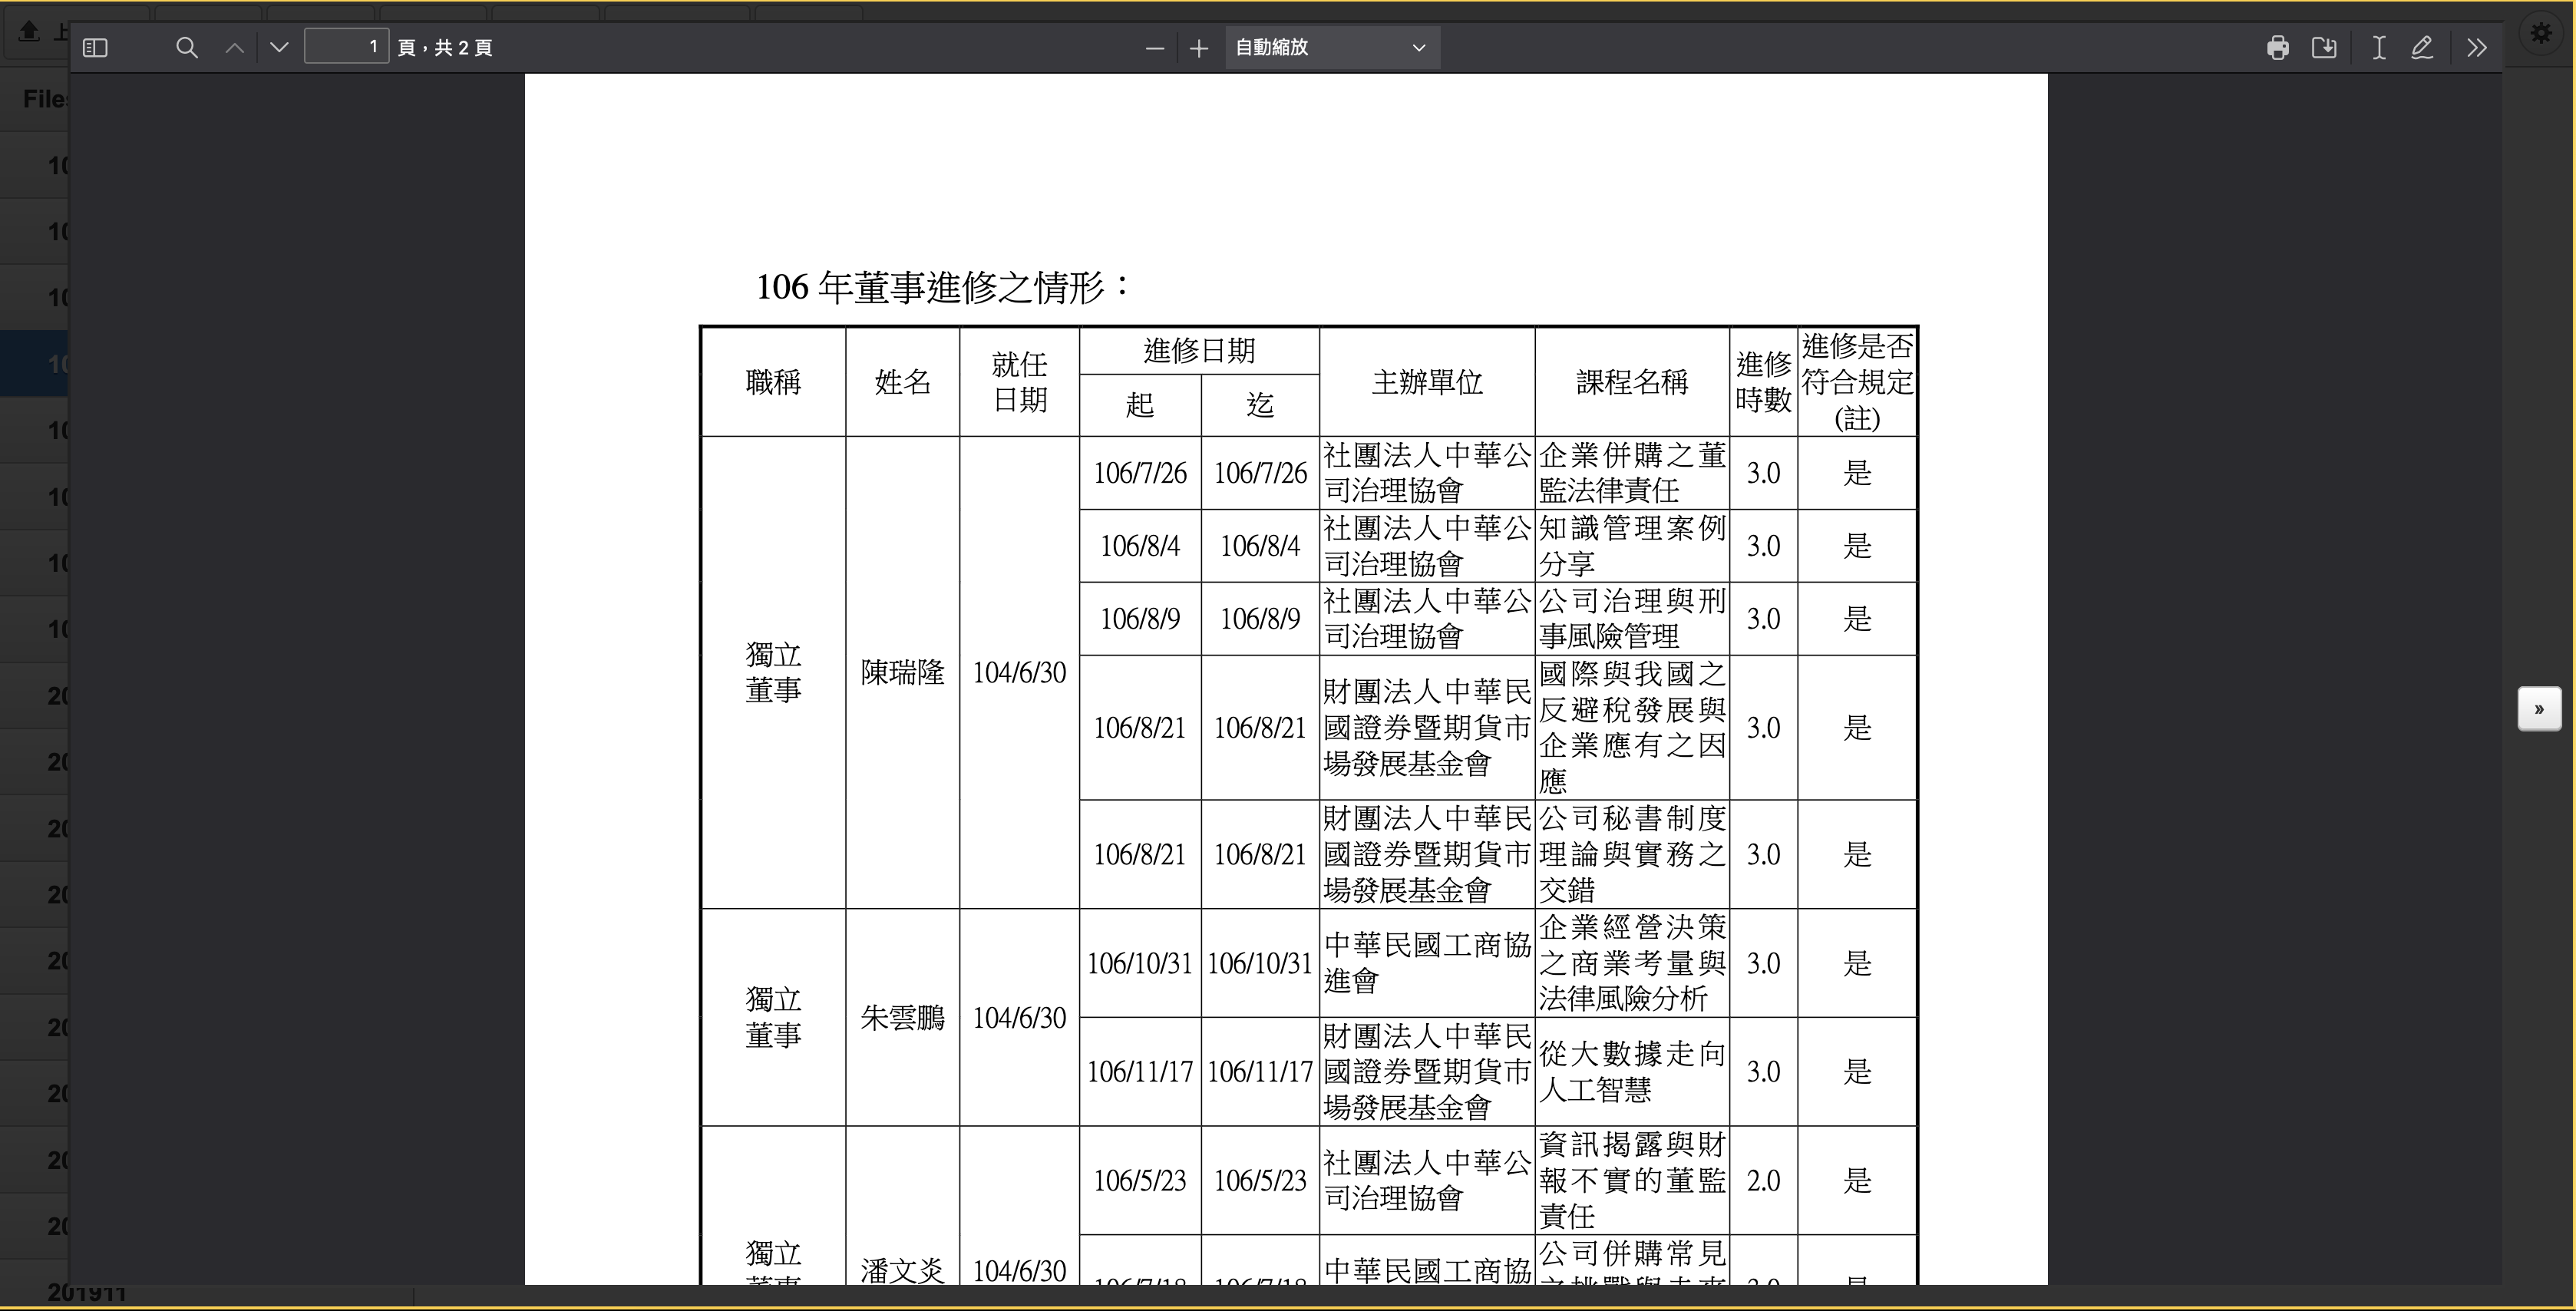Go to previous page arrow
Screen dimensions: 2576x1311
234,47
